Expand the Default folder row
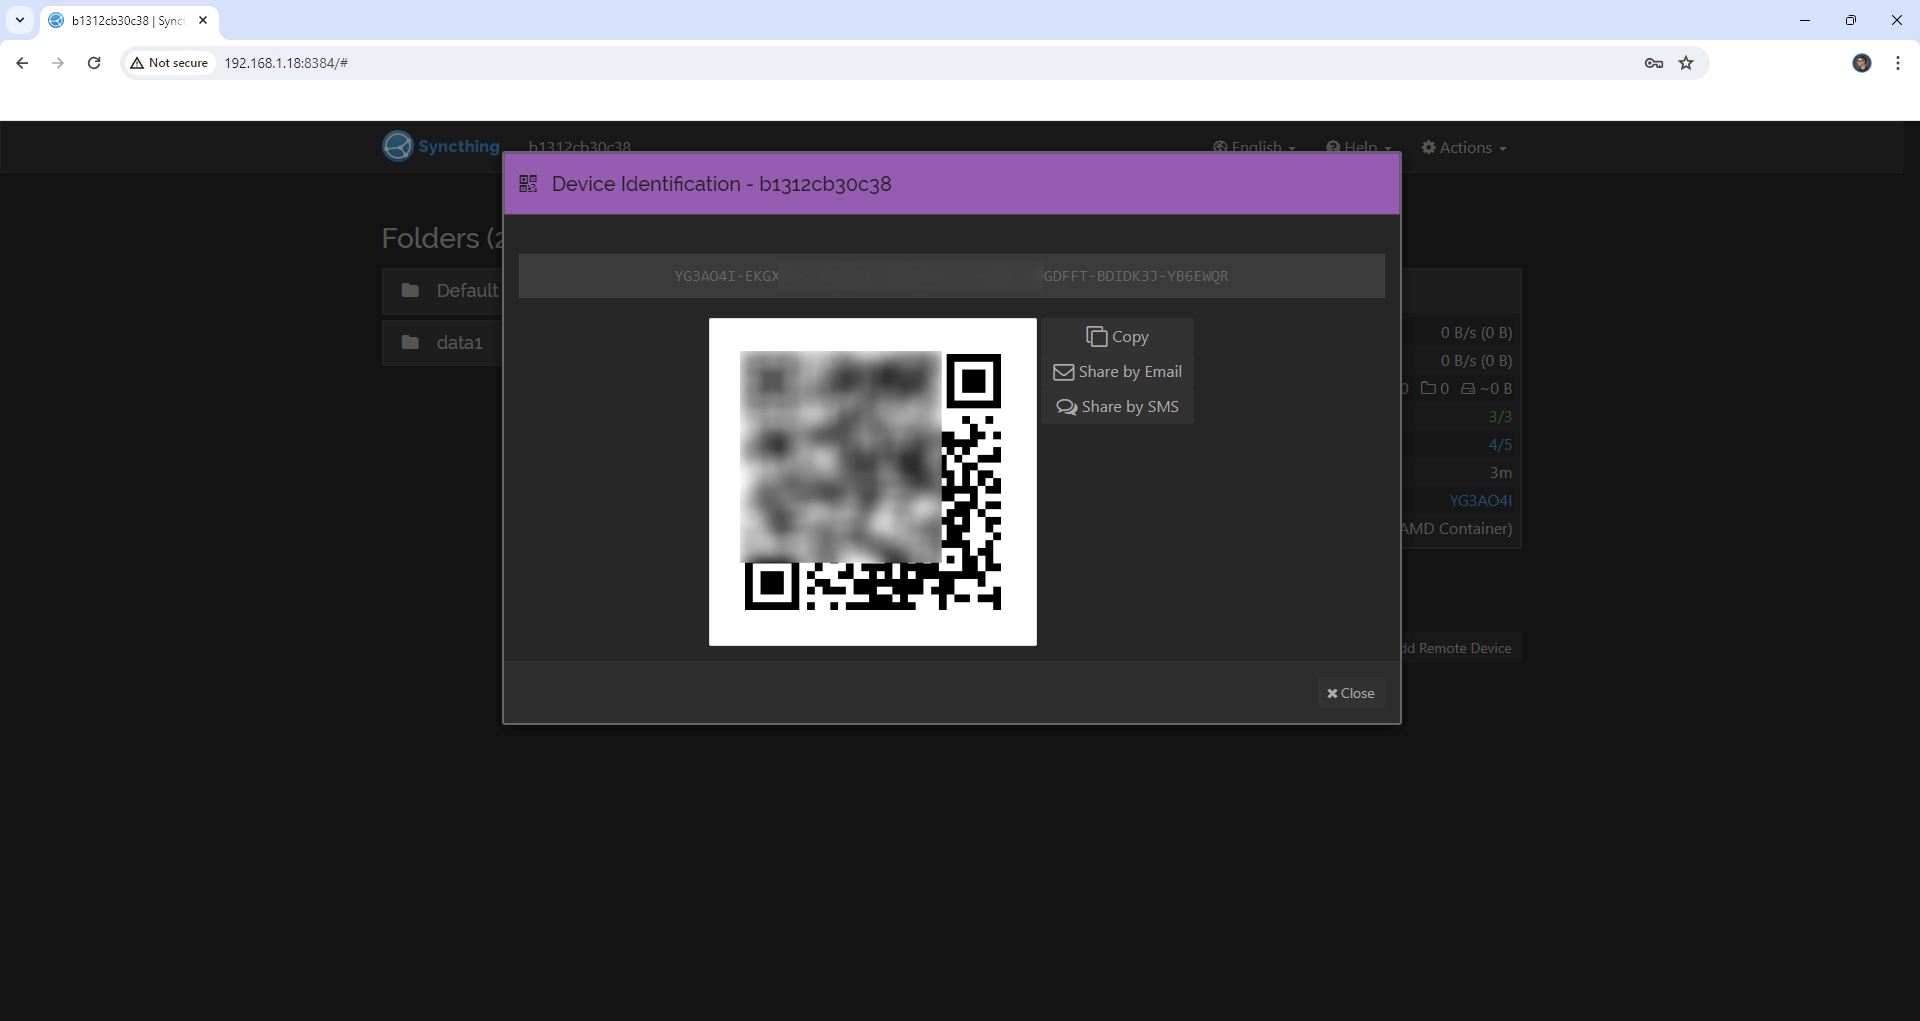Image resolution: width=1920 pixels, height=1021 pixels. [442, 290]
